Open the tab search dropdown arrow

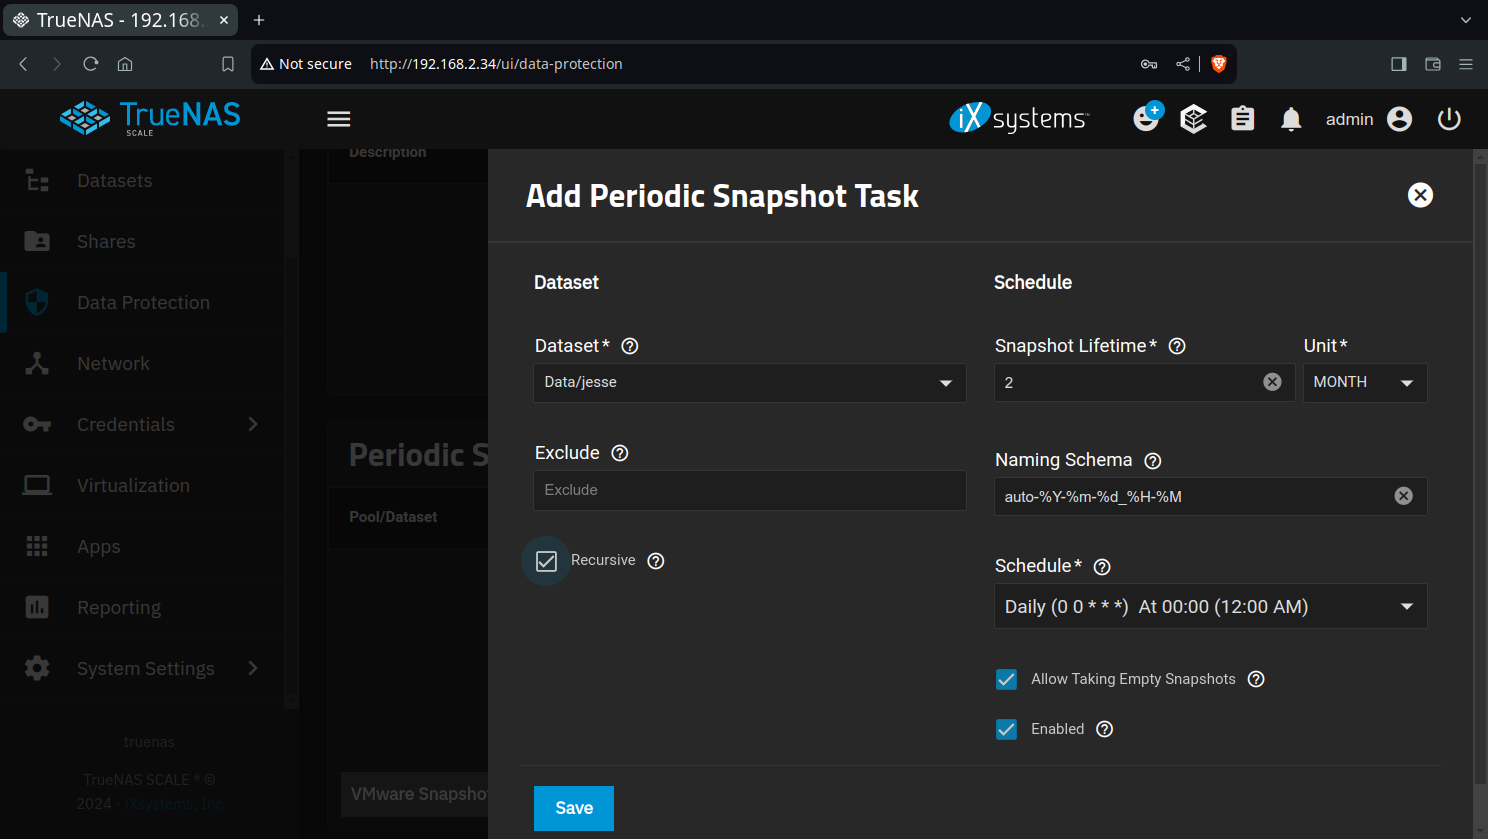1466,20
